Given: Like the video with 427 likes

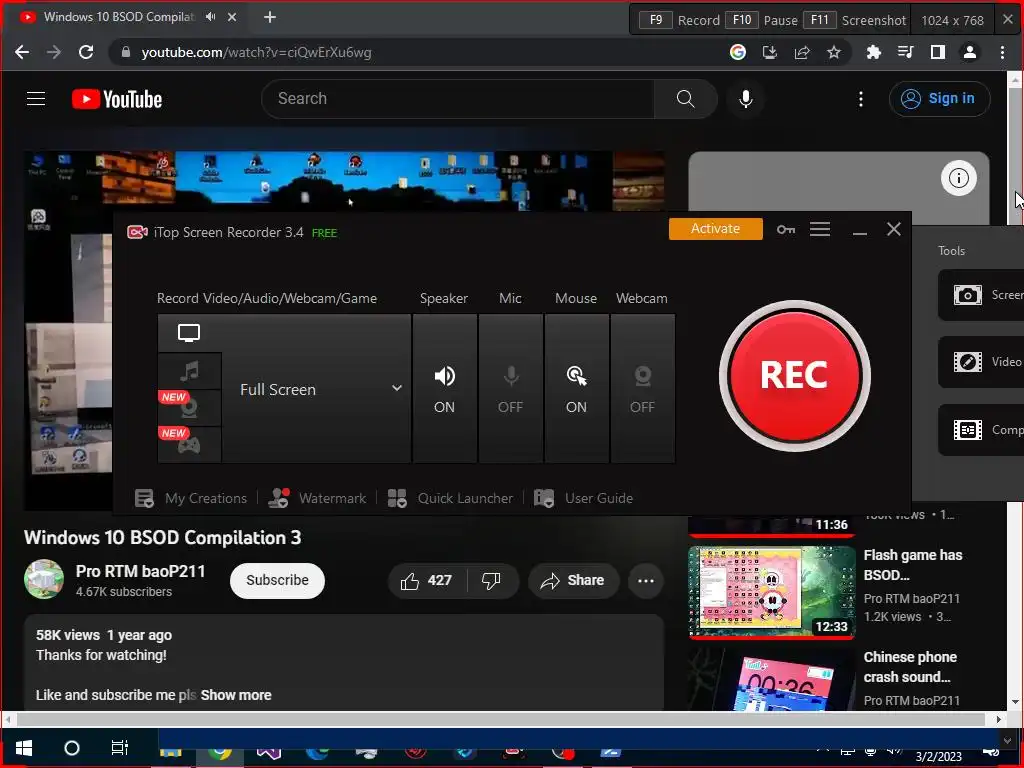Looking at the screenshot, I should (426, 581).
